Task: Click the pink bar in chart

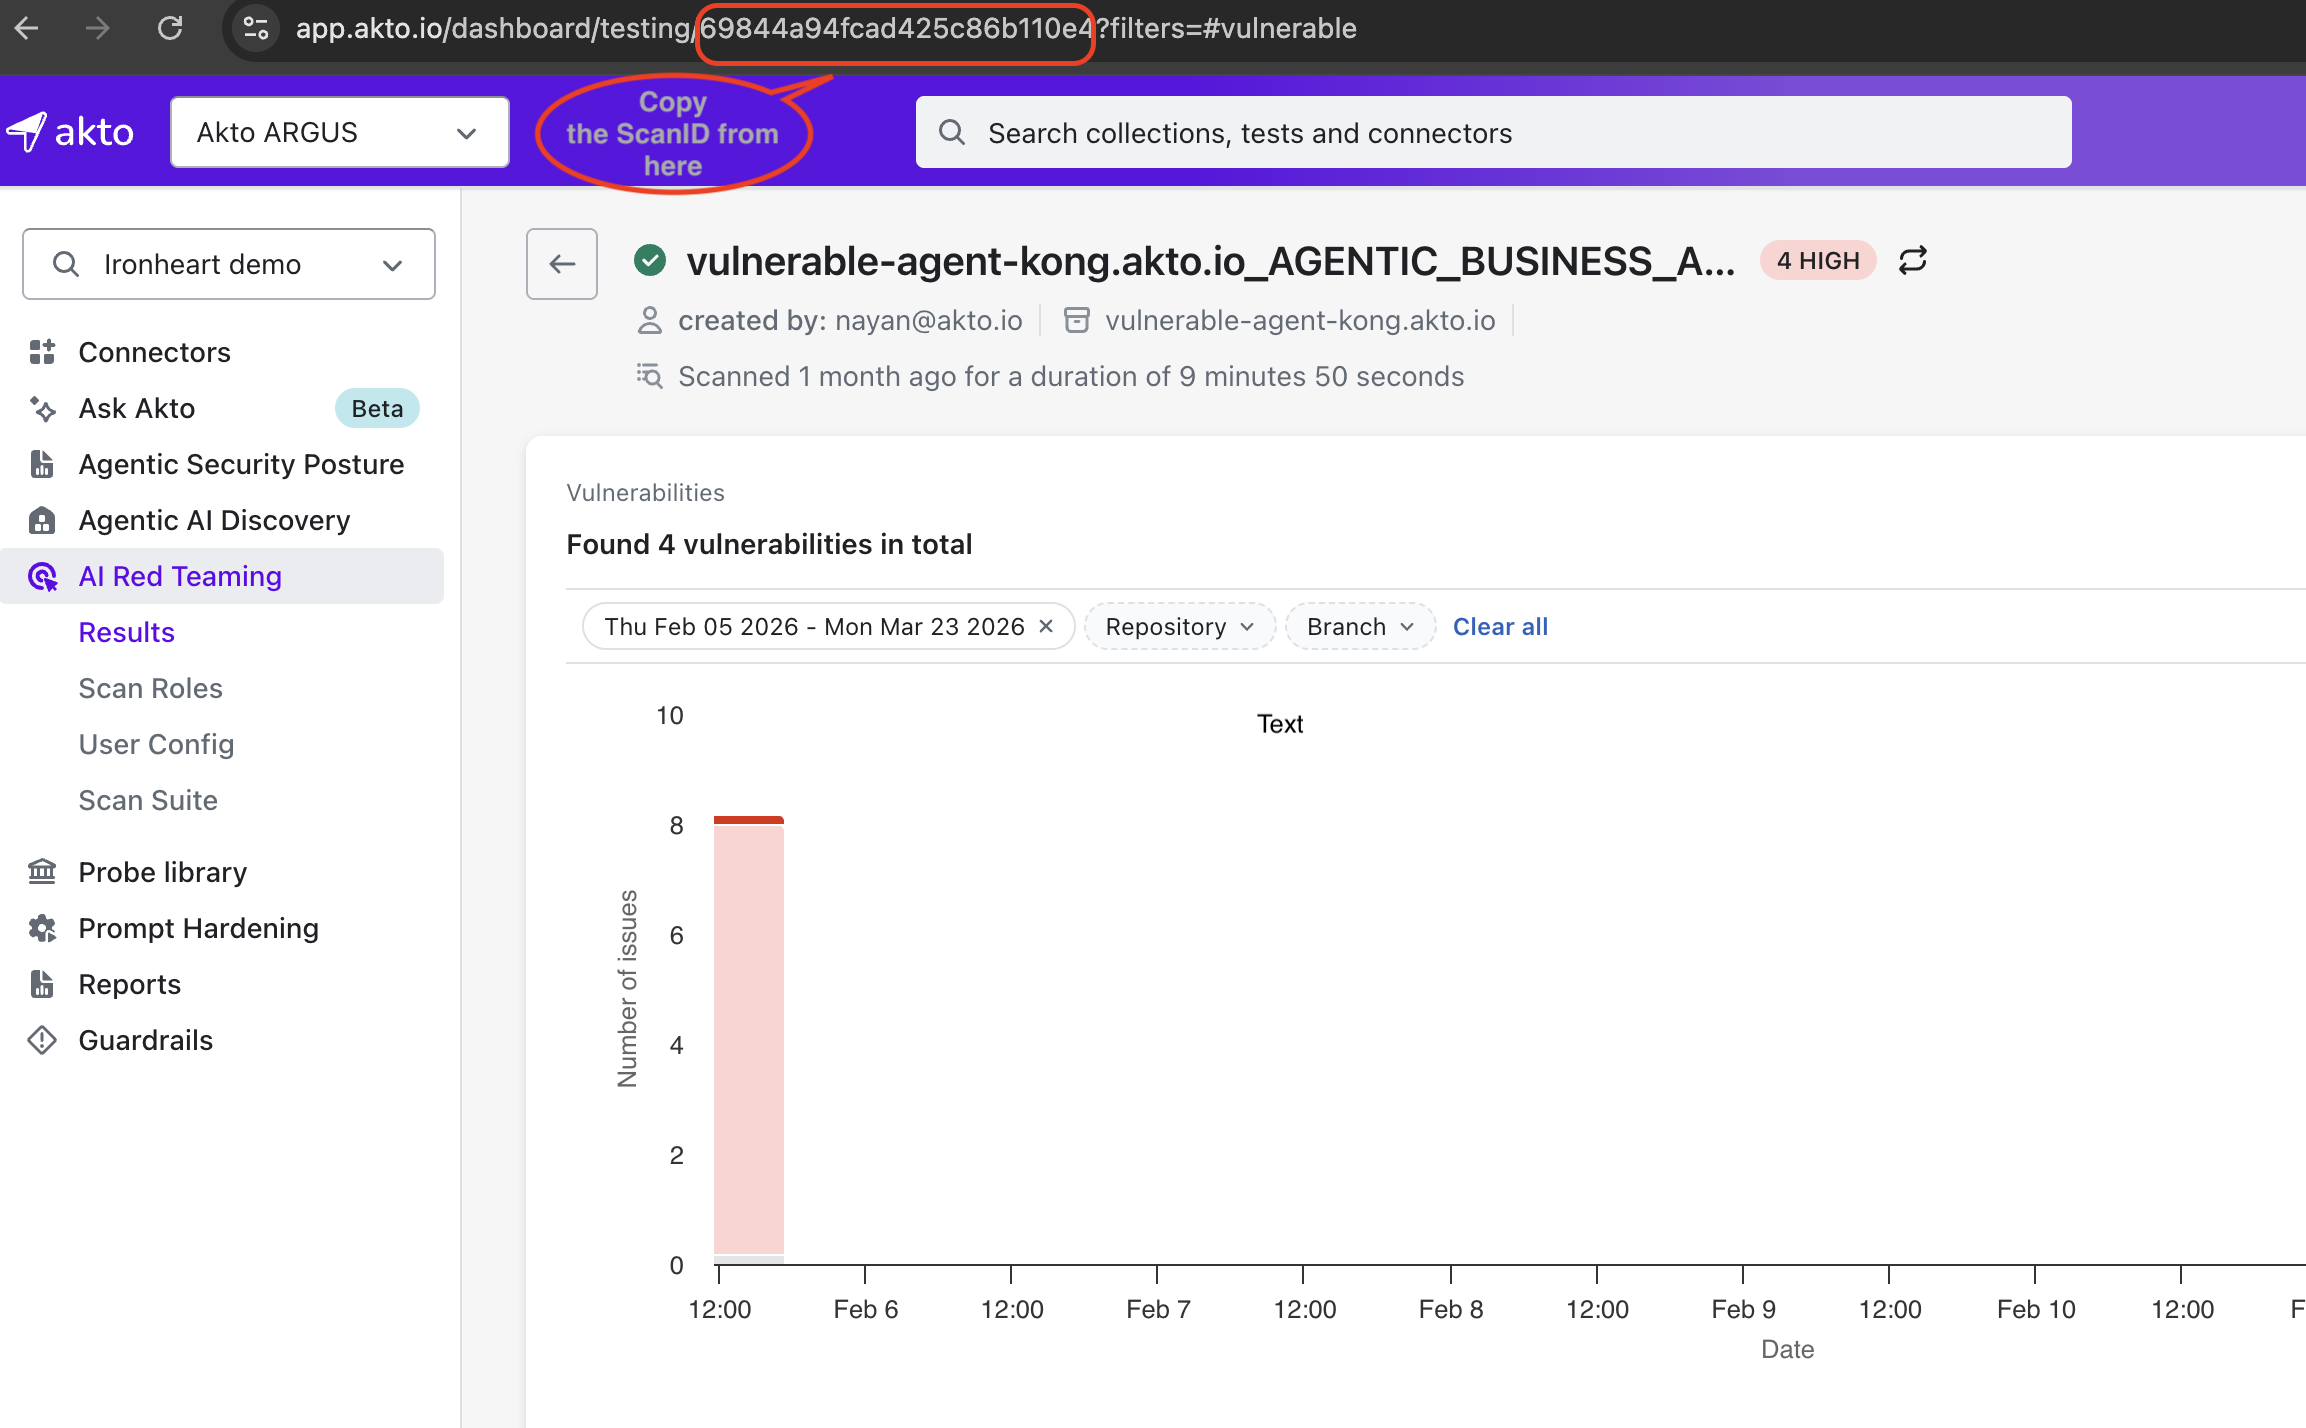Action: 748,1040
